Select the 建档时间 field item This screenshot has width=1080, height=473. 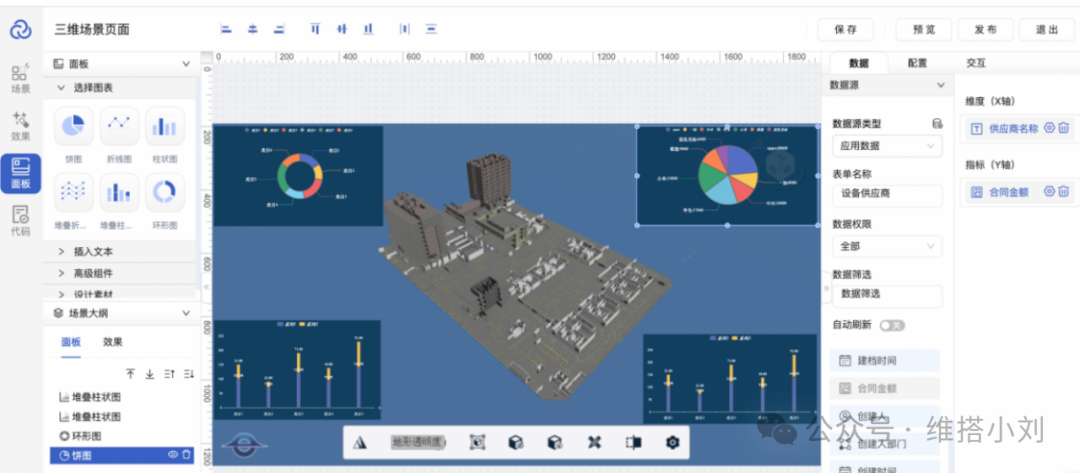(x=884, y=361)
